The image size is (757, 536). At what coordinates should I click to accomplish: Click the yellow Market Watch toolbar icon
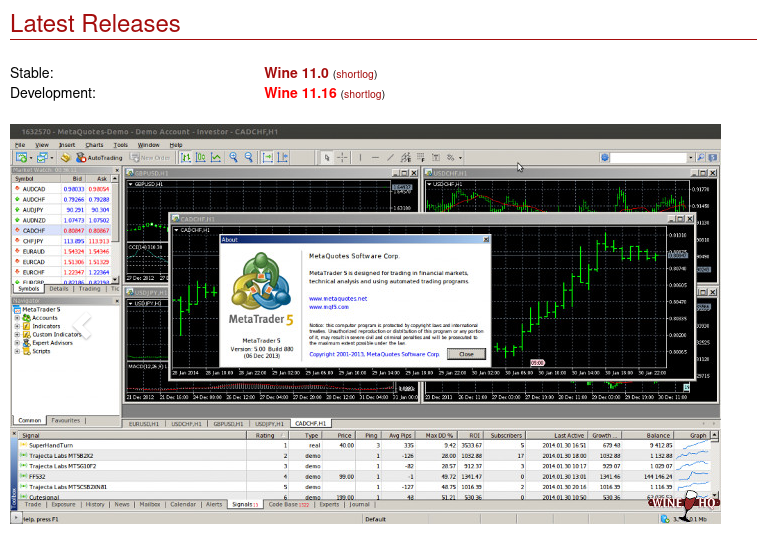point(65,157)
